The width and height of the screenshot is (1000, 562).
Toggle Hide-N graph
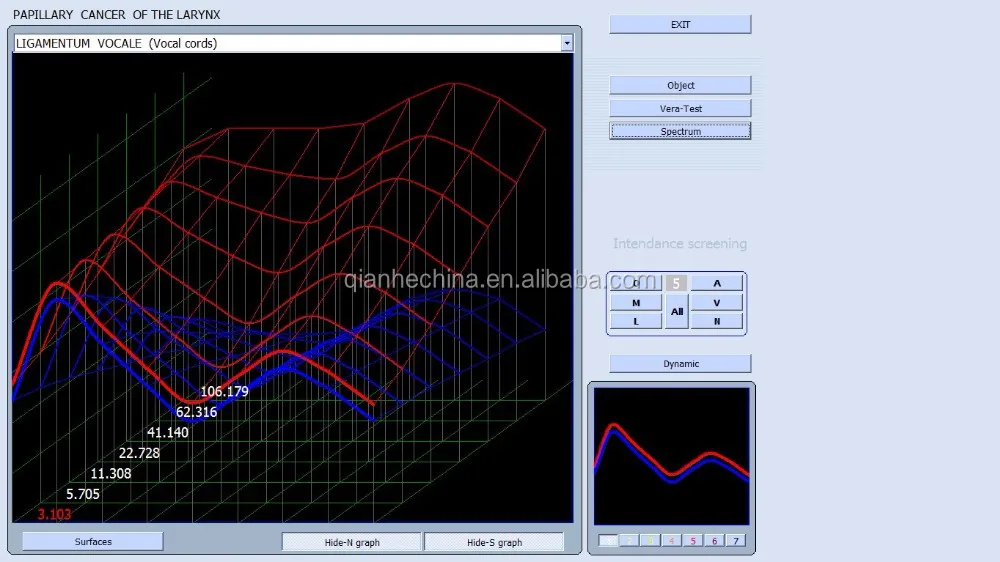352,542
